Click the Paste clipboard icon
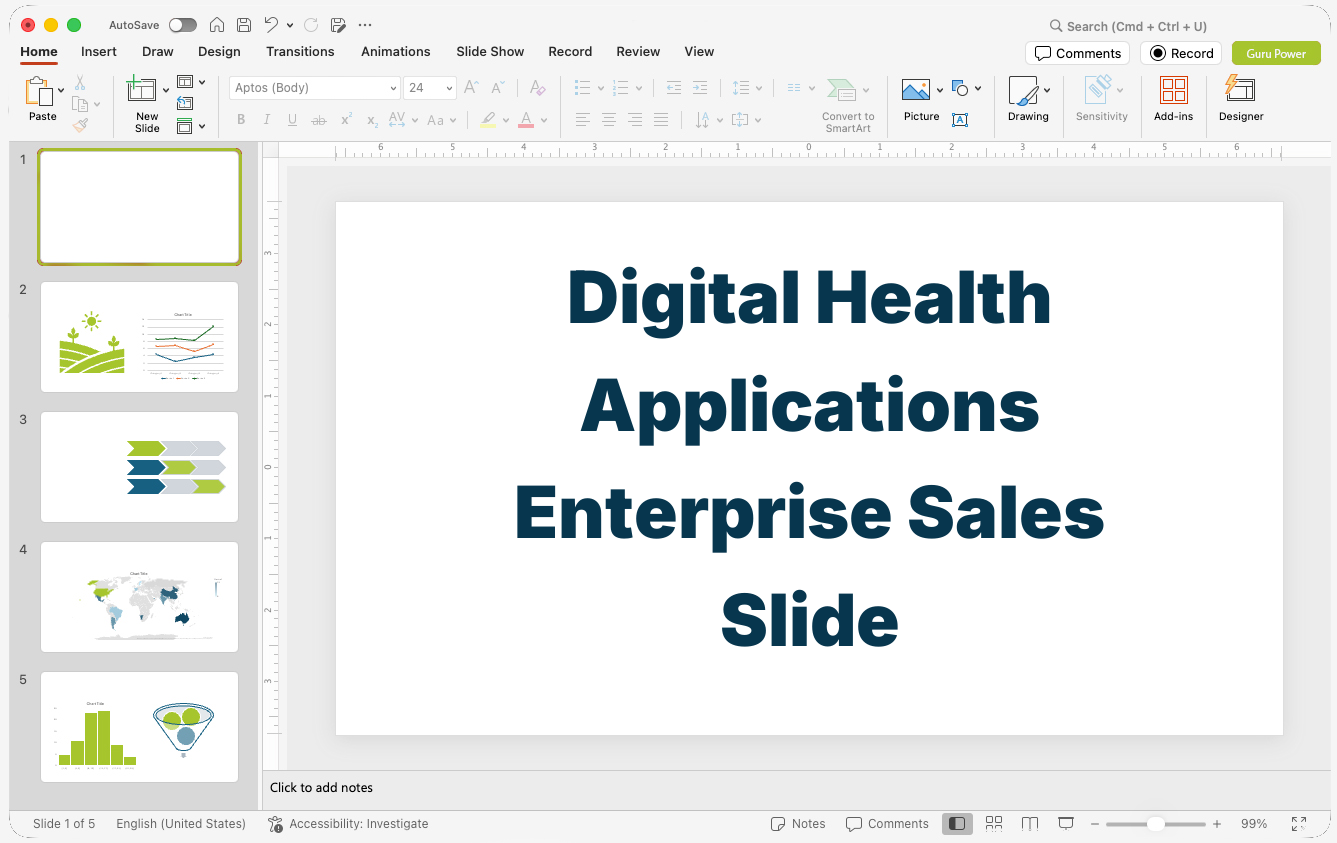1337x843 pixels. coord(39,92)
